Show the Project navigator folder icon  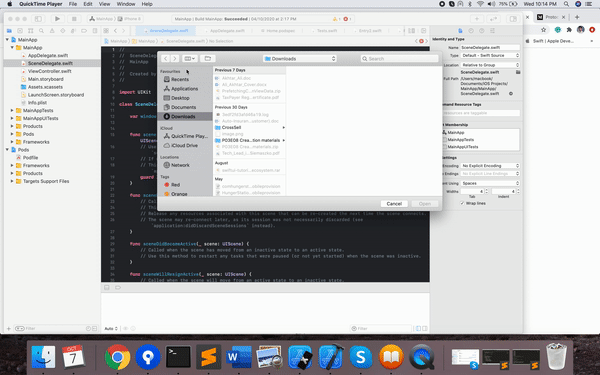(9, 31)
